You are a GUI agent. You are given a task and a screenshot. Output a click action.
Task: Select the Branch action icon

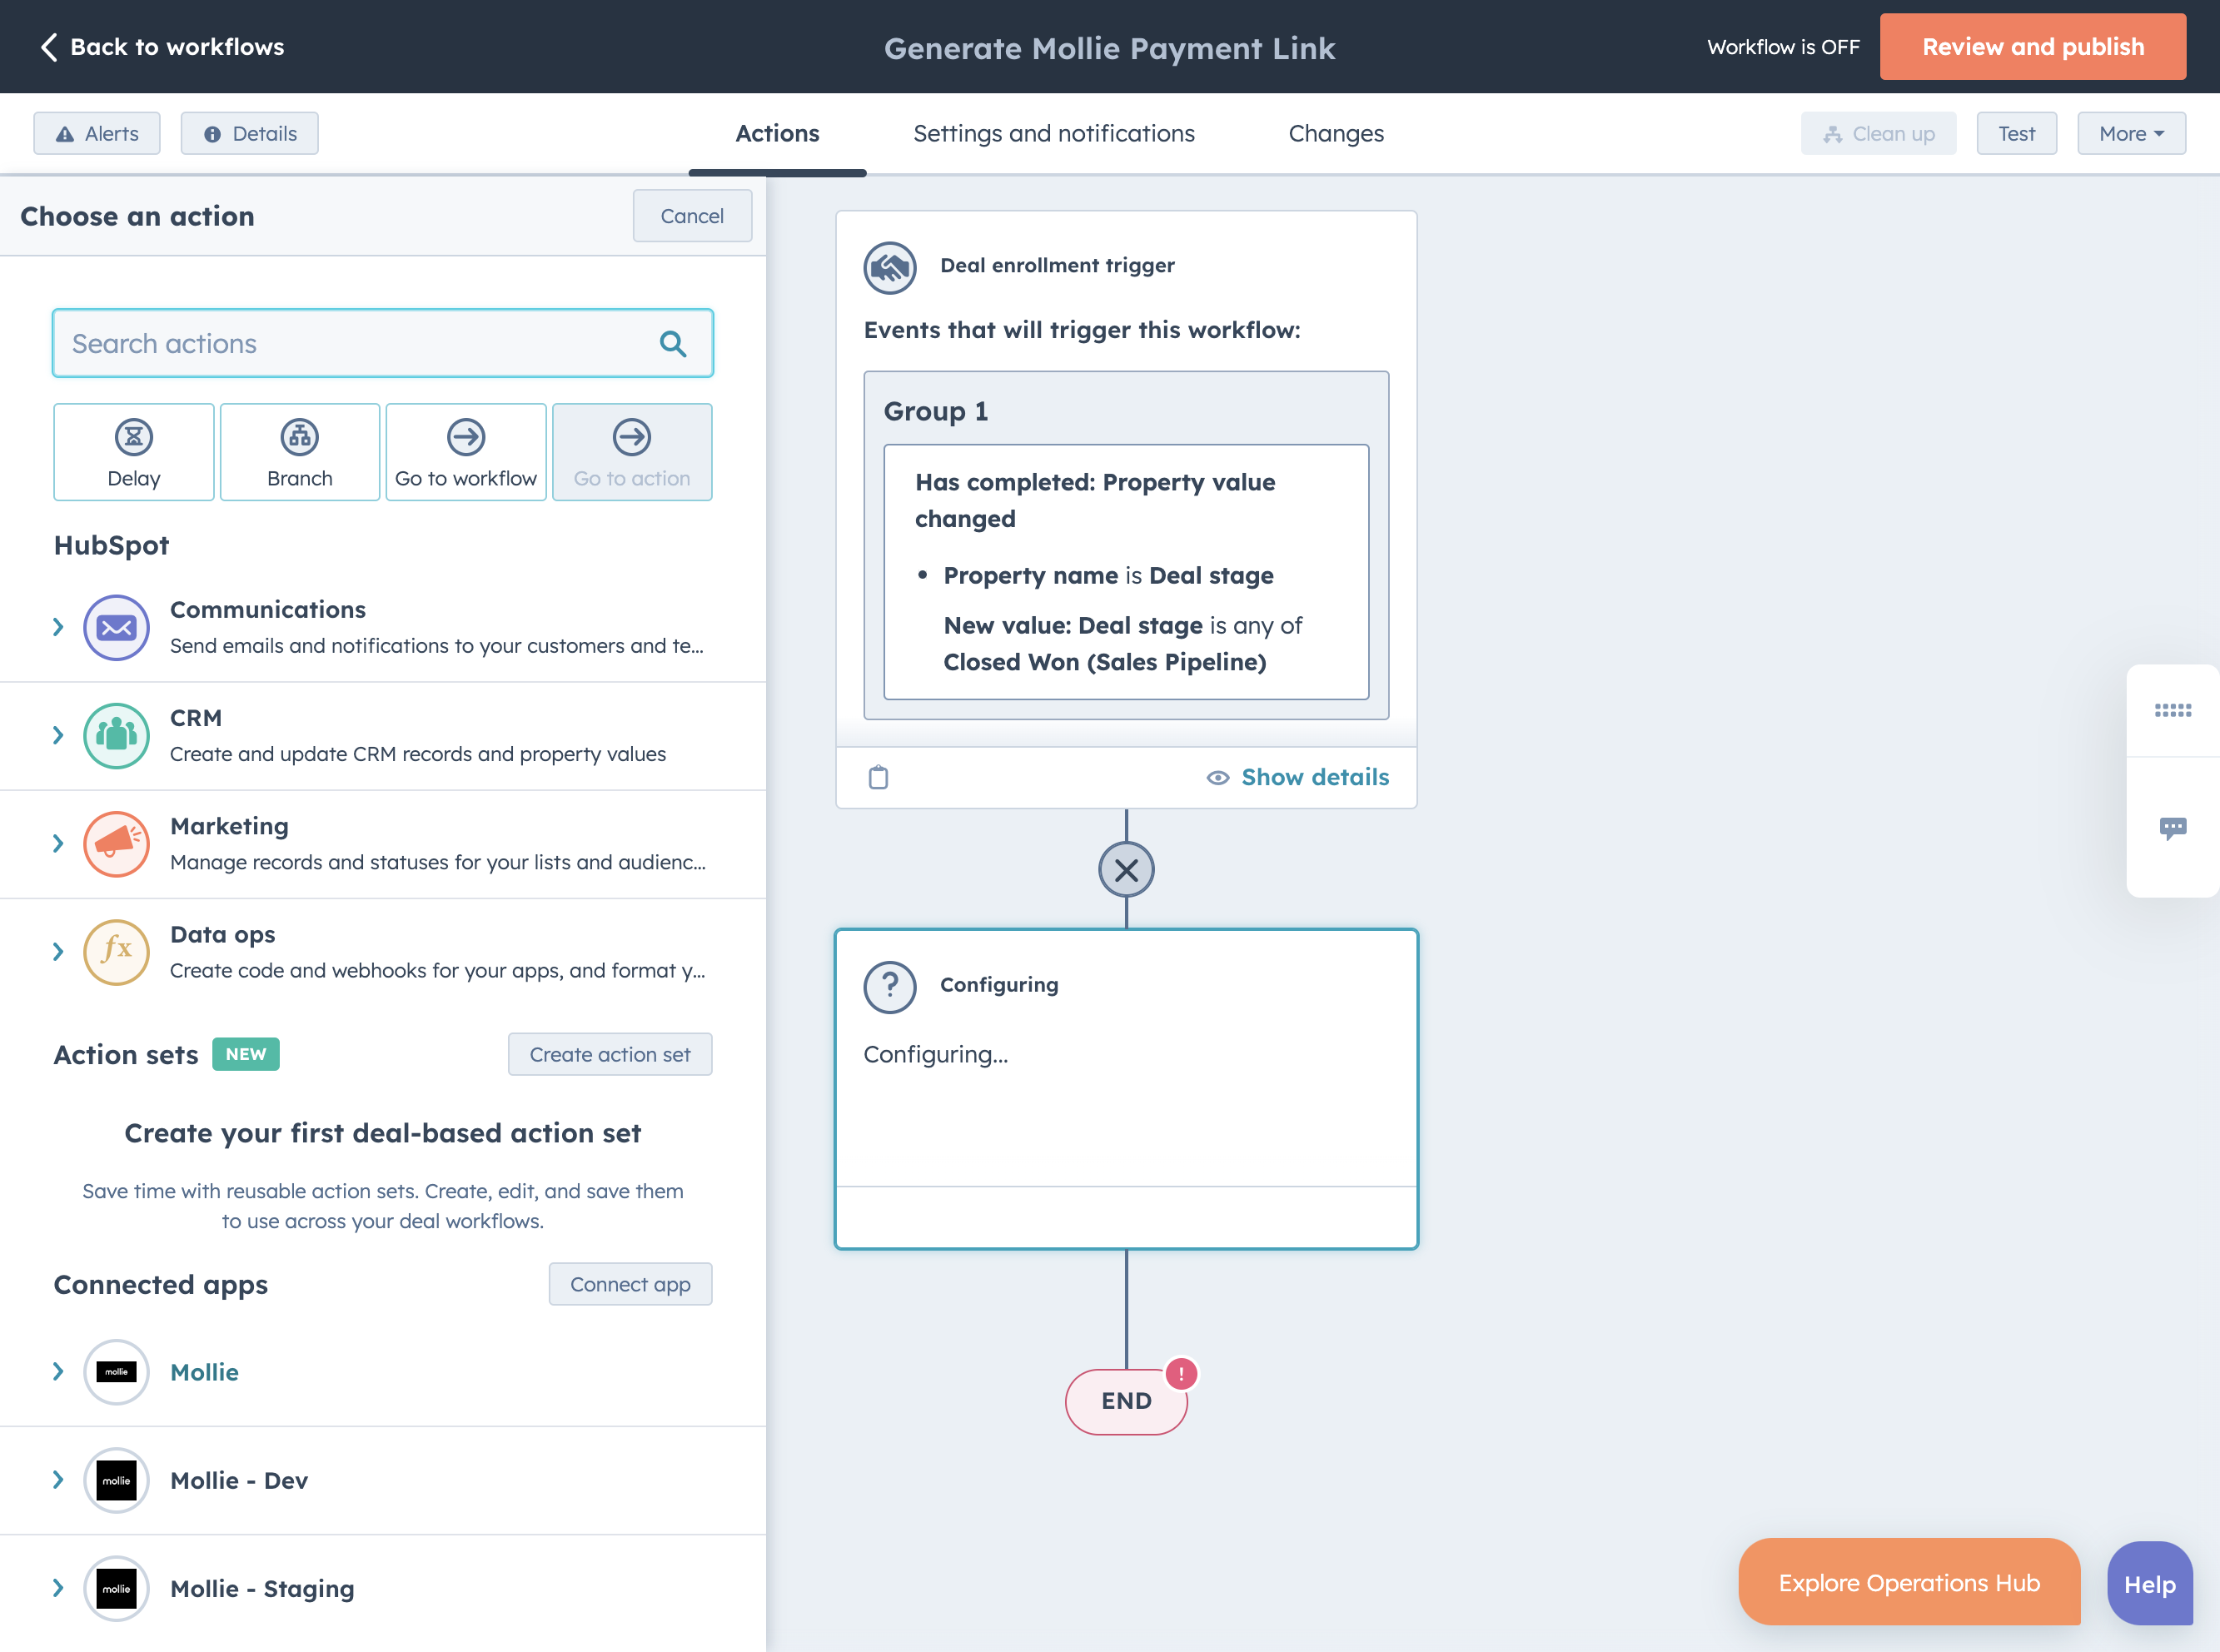coord(300,437)
